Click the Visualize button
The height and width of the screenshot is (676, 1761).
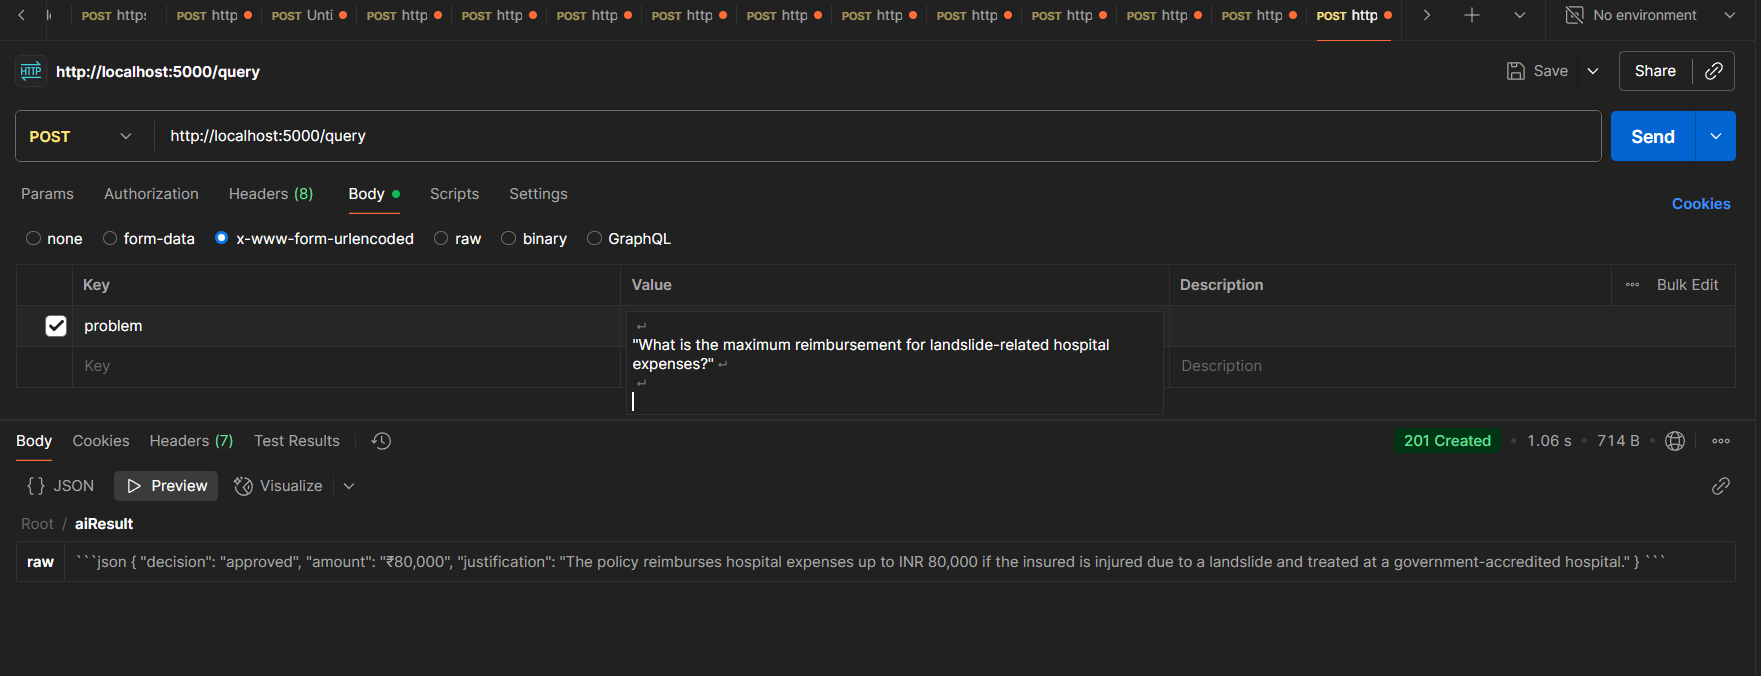point(278,486)
